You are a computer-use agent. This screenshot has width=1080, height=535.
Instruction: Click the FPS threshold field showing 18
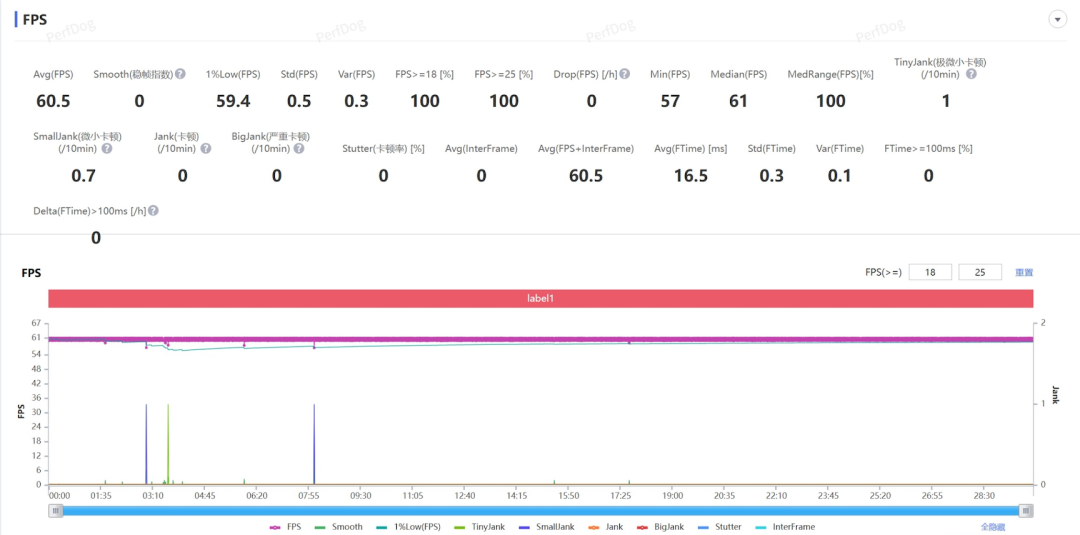click(930, 272)
